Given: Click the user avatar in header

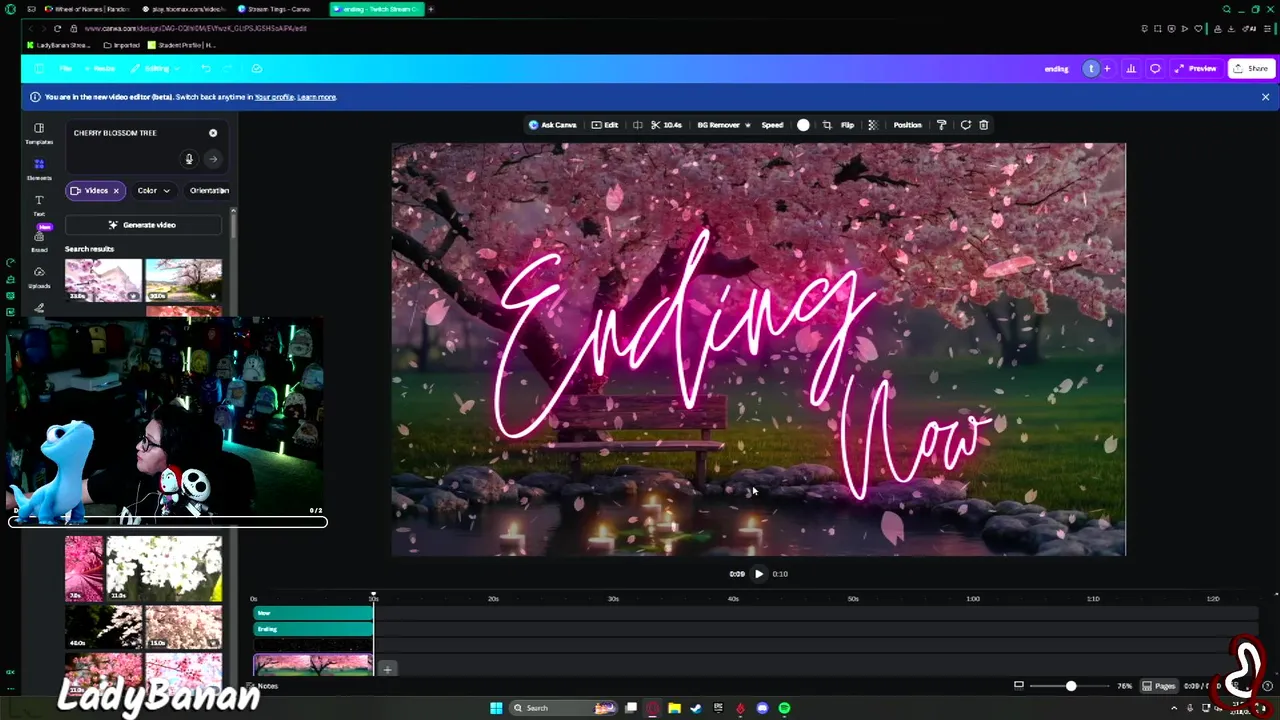Looking at the screenshot, I should pos(1091,69).
